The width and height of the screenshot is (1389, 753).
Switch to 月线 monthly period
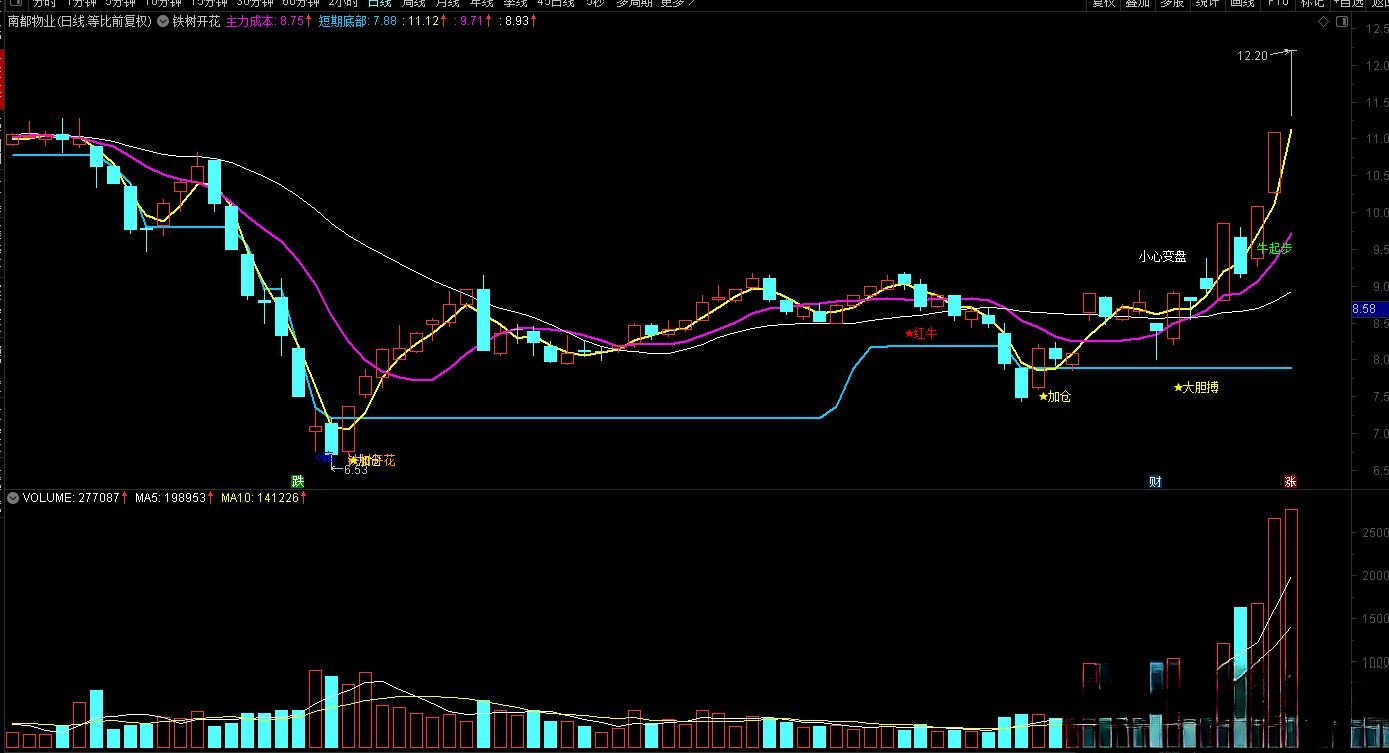tap(448, 3)
